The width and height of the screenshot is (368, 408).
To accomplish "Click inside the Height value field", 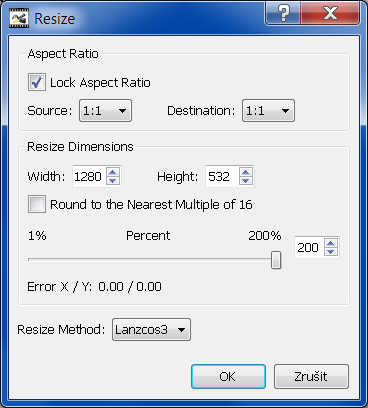I will point(222,176).
